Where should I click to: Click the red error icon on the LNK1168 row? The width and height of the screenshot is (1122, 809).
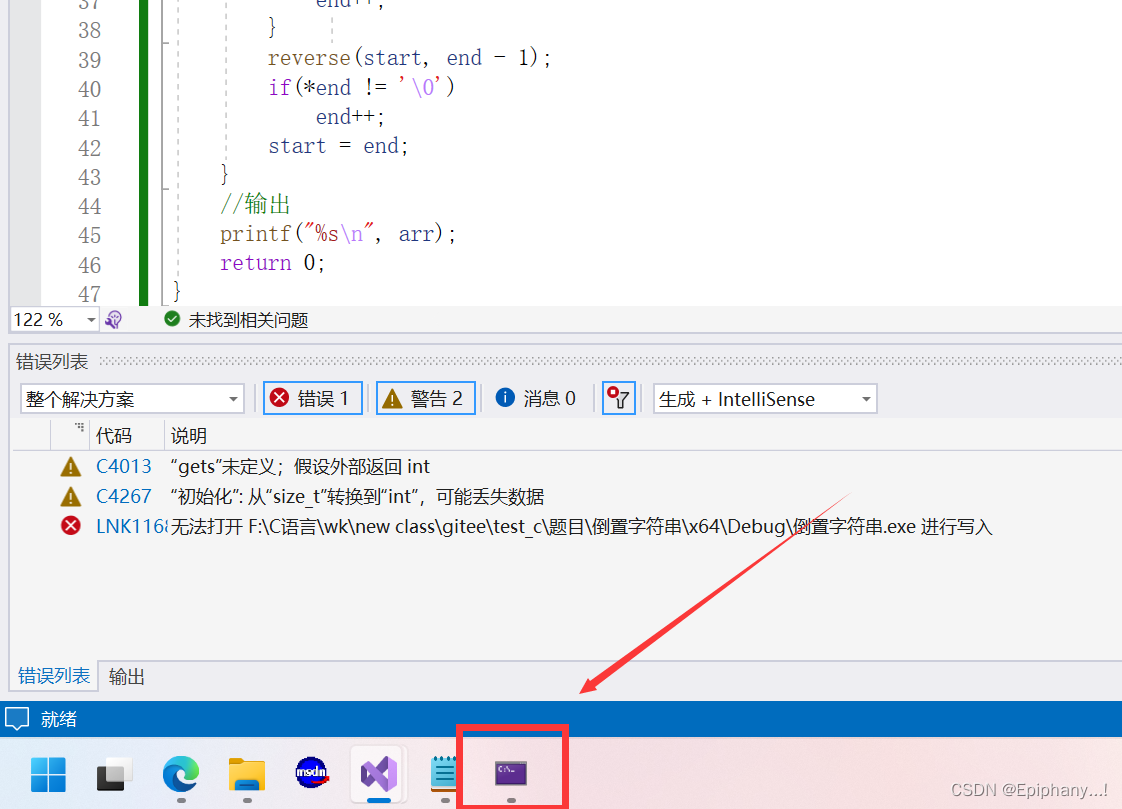70,526
